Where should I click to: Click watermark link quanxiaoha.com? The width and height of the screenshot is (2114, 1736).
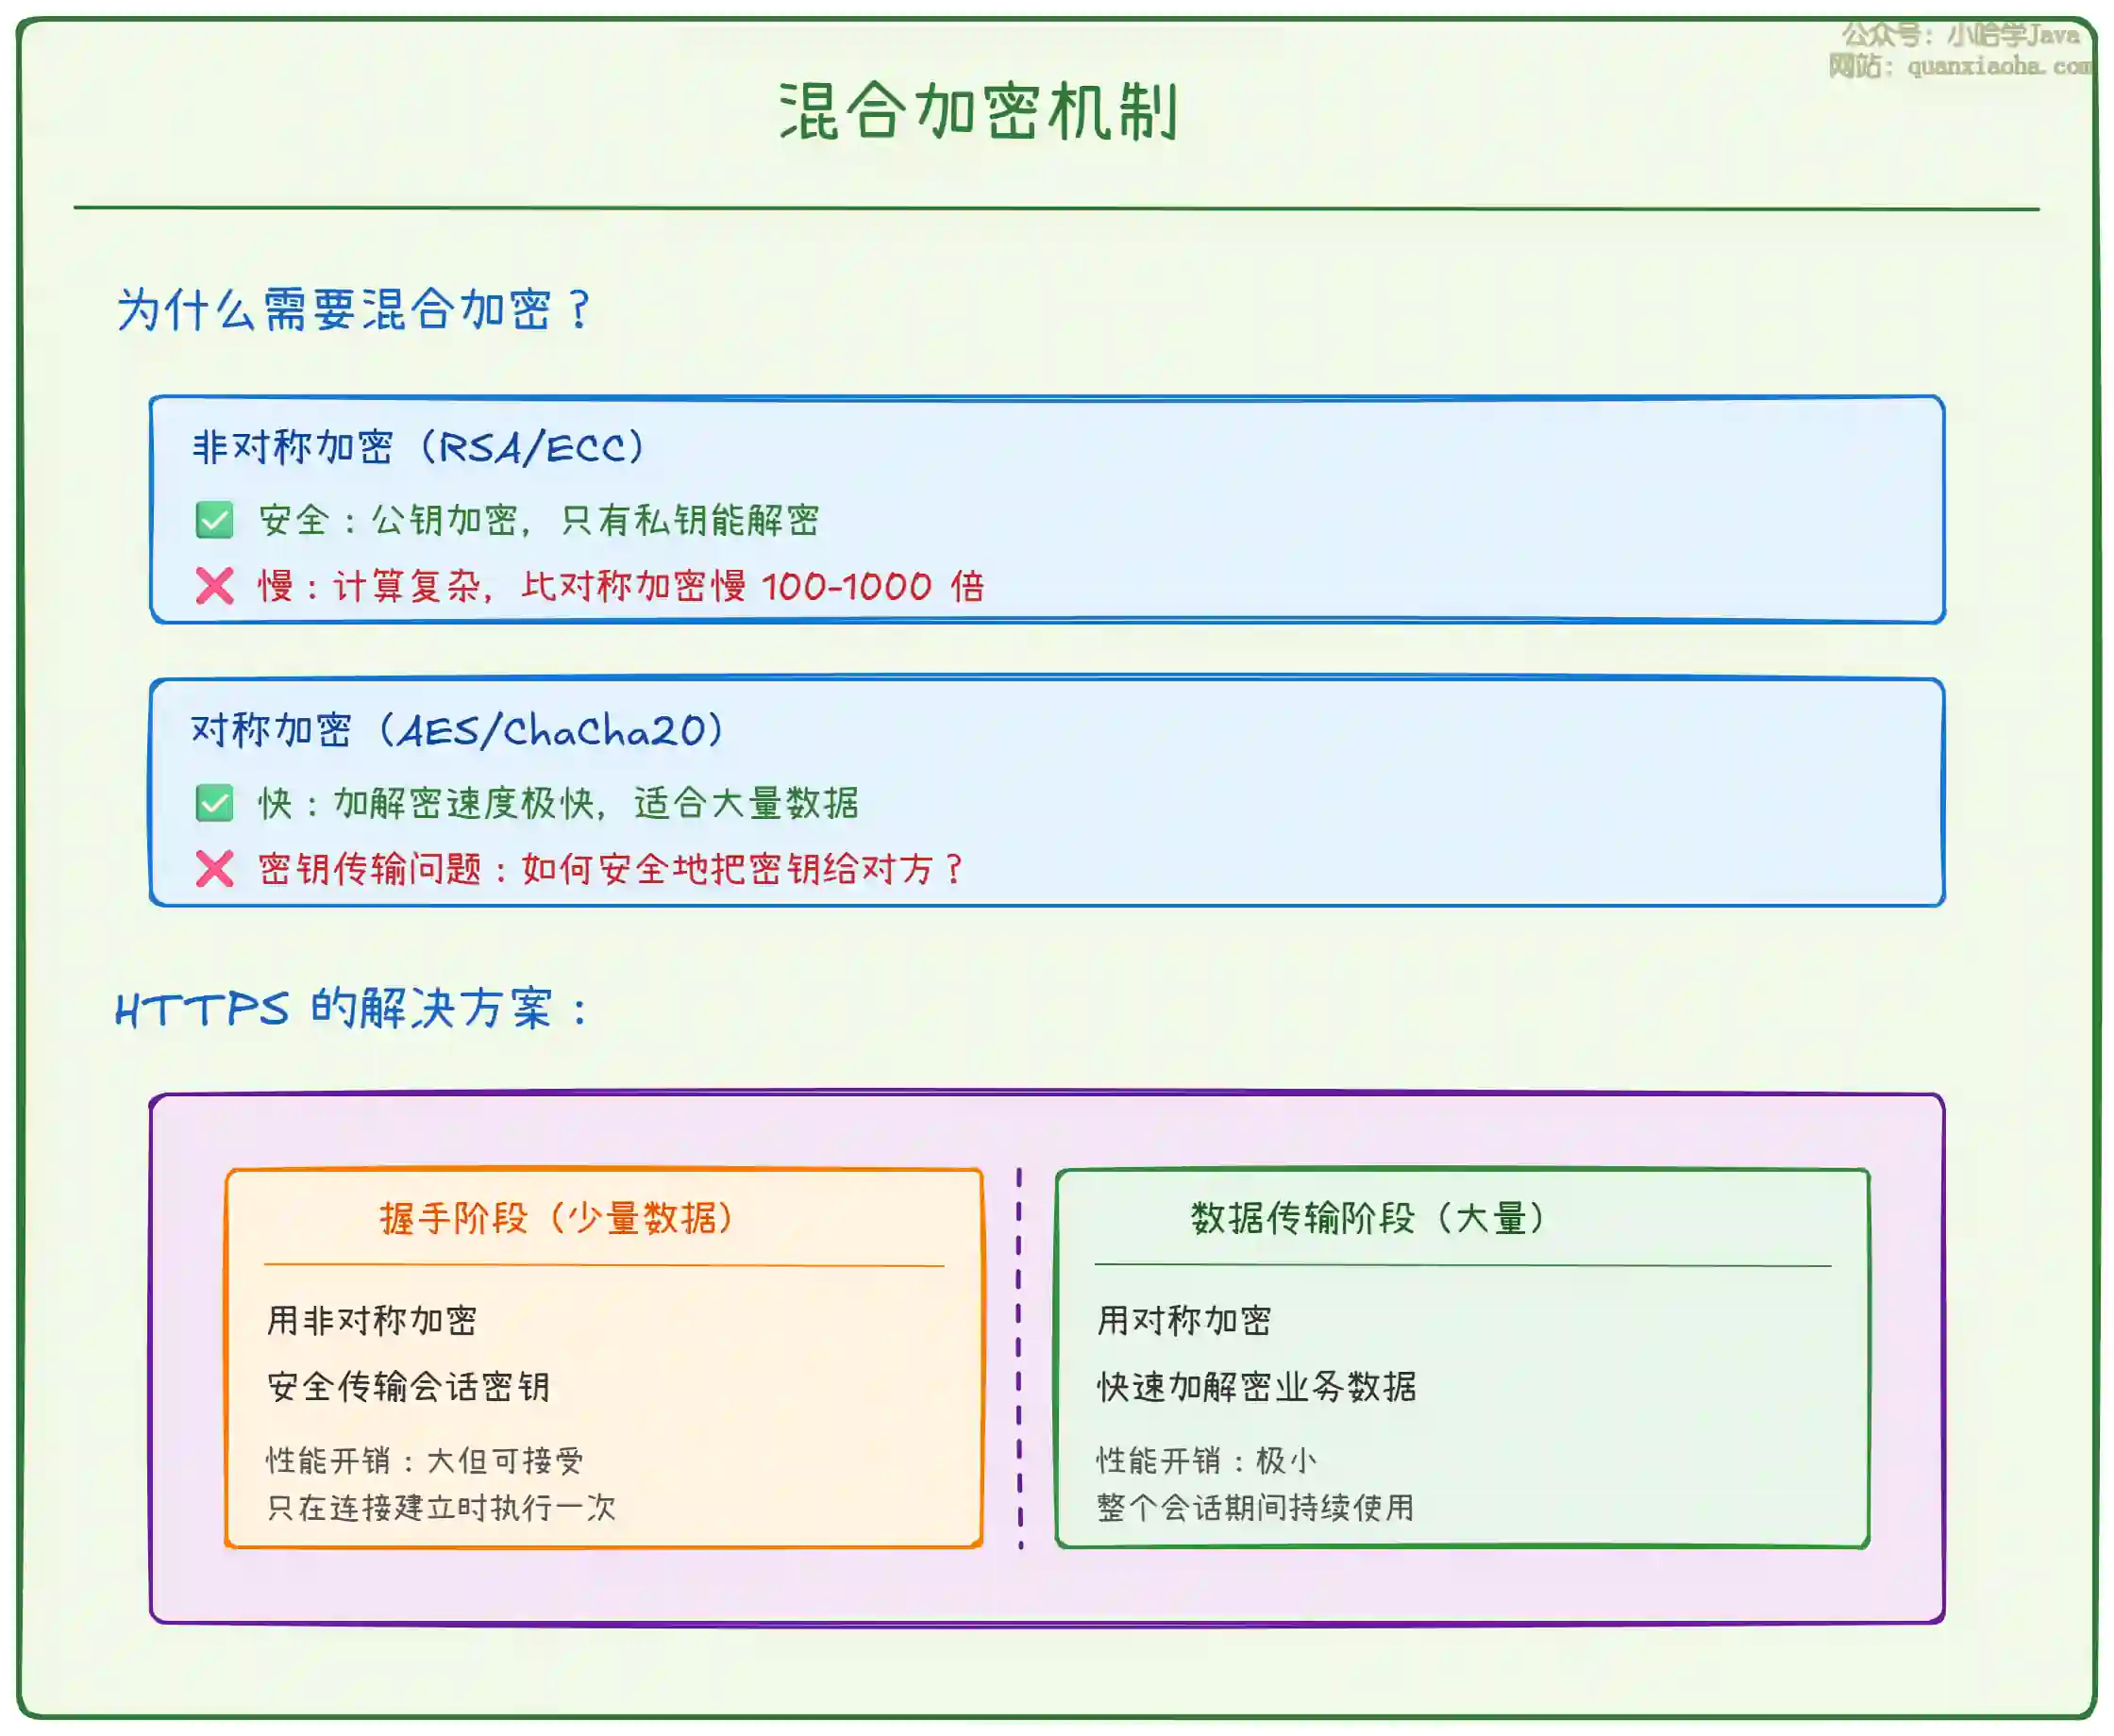[1998, 66]
